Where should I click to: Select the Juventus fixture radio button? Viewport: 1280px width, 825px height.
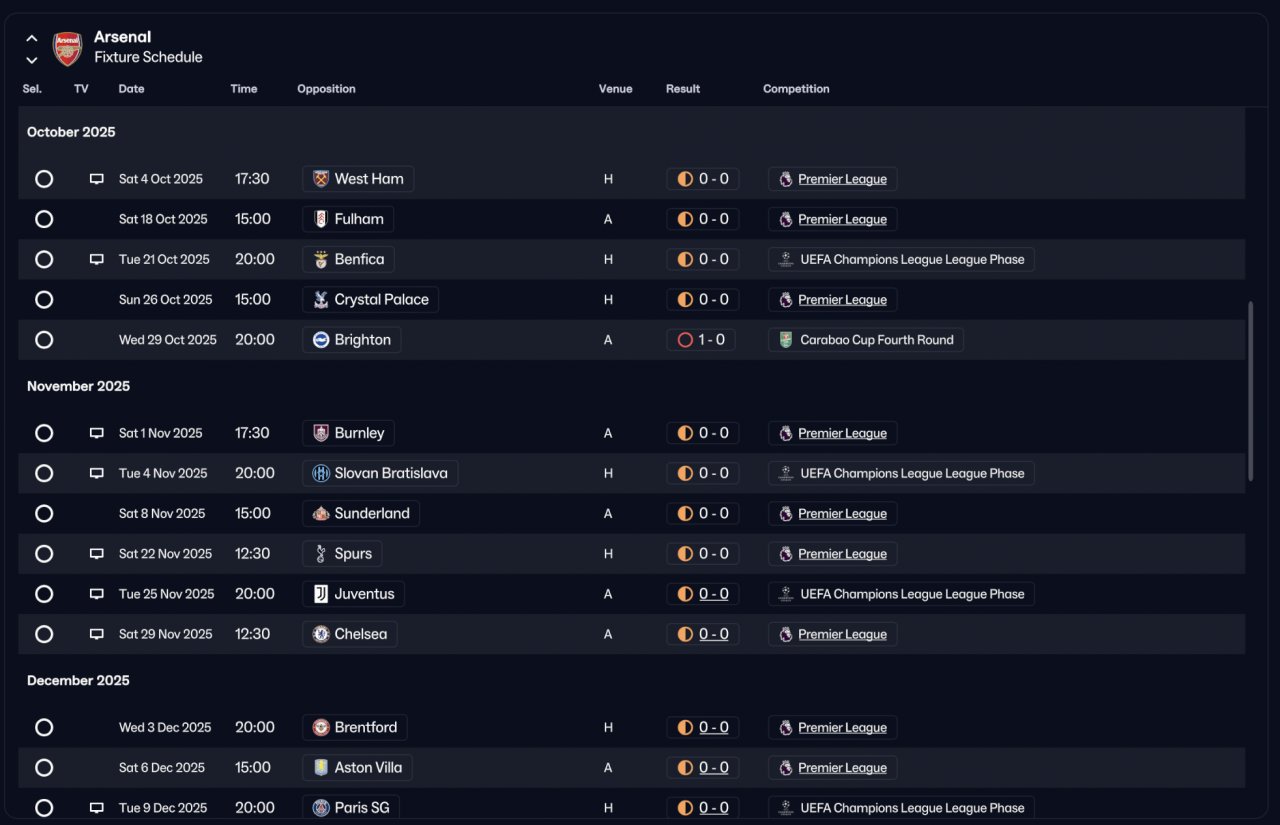point(44,594)
